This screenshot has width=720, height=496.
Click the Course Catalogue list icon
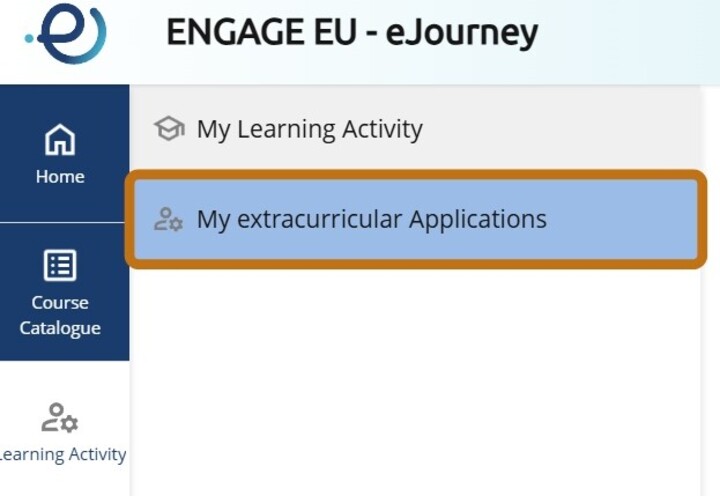pos(60,265)
